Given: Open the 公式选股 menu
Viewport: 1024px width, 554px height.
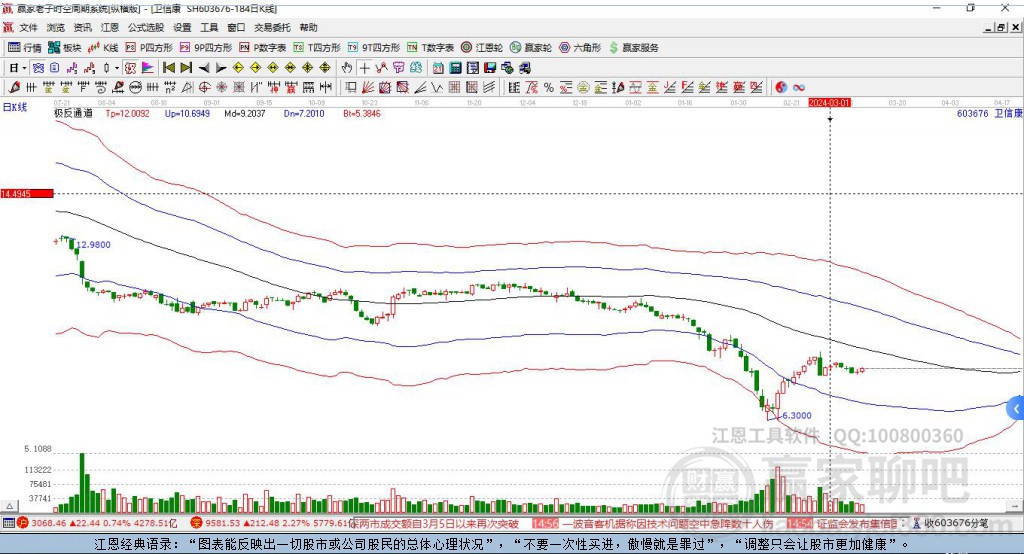Looking at the screenshot, I should point(146,27).
